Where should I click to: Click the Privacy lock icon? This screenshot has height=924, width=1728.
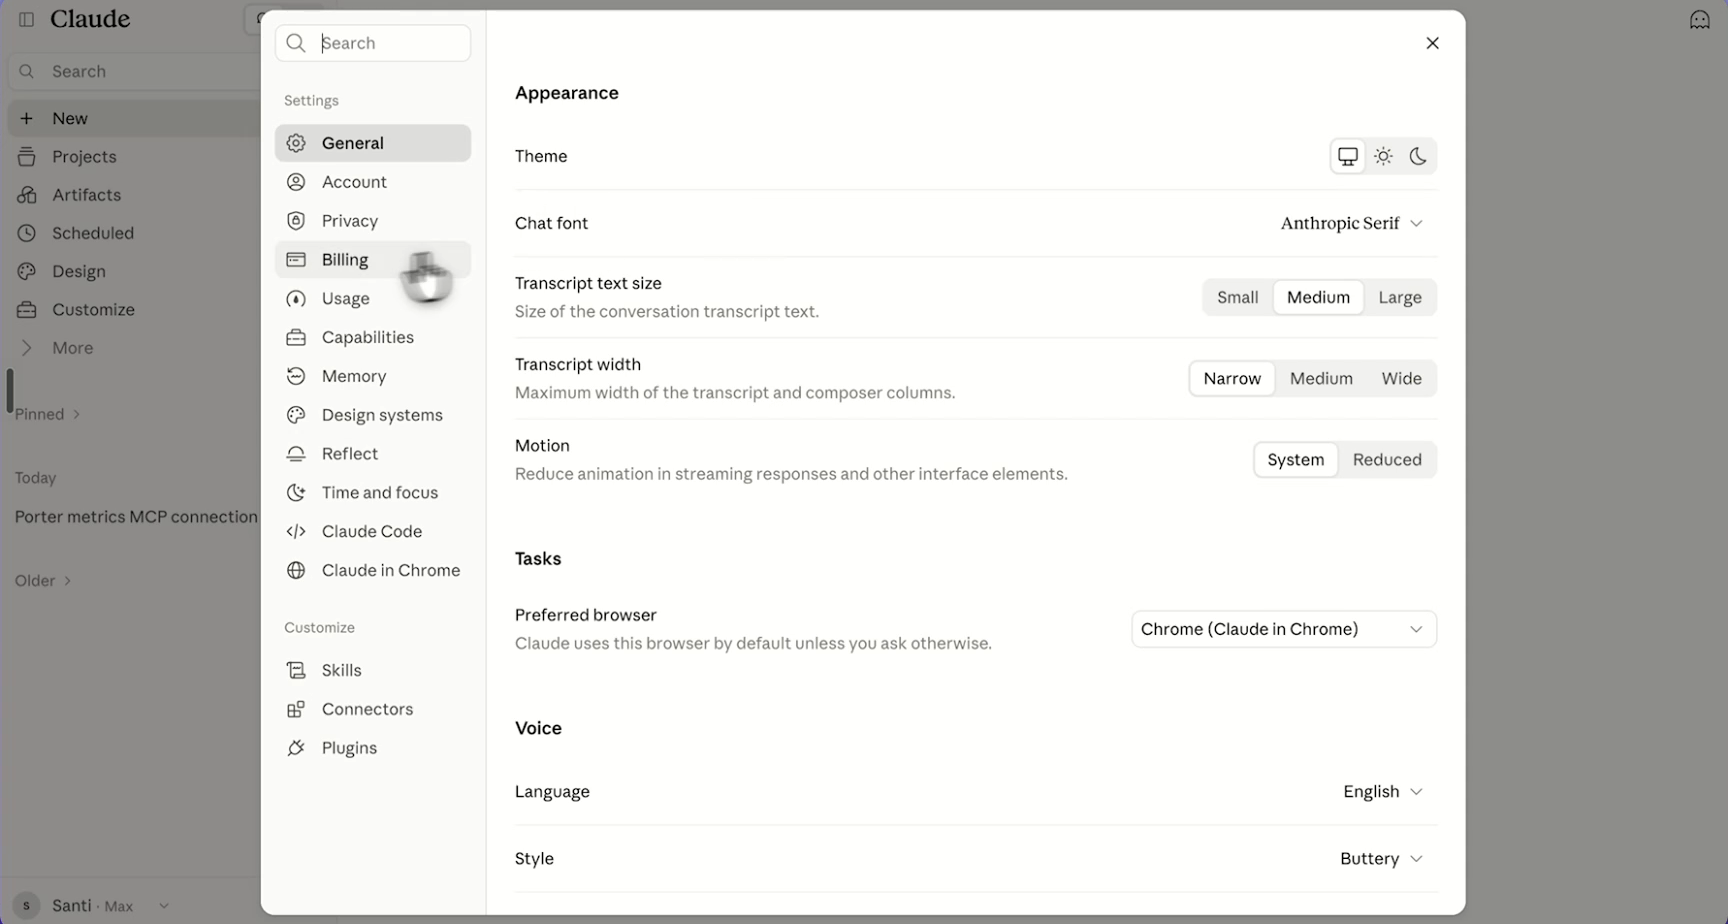point(296,221)
